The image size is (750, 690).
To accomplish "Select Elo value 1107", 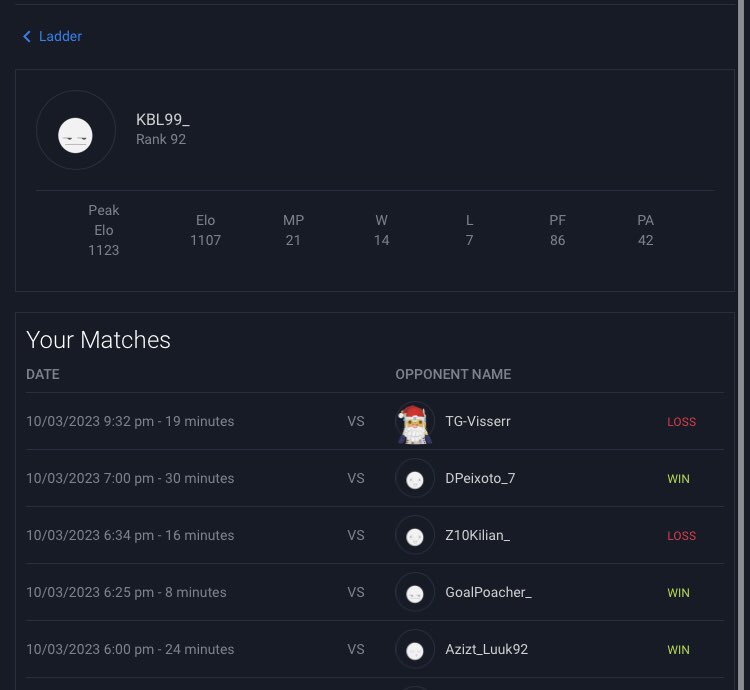I will tap(205, 240).
